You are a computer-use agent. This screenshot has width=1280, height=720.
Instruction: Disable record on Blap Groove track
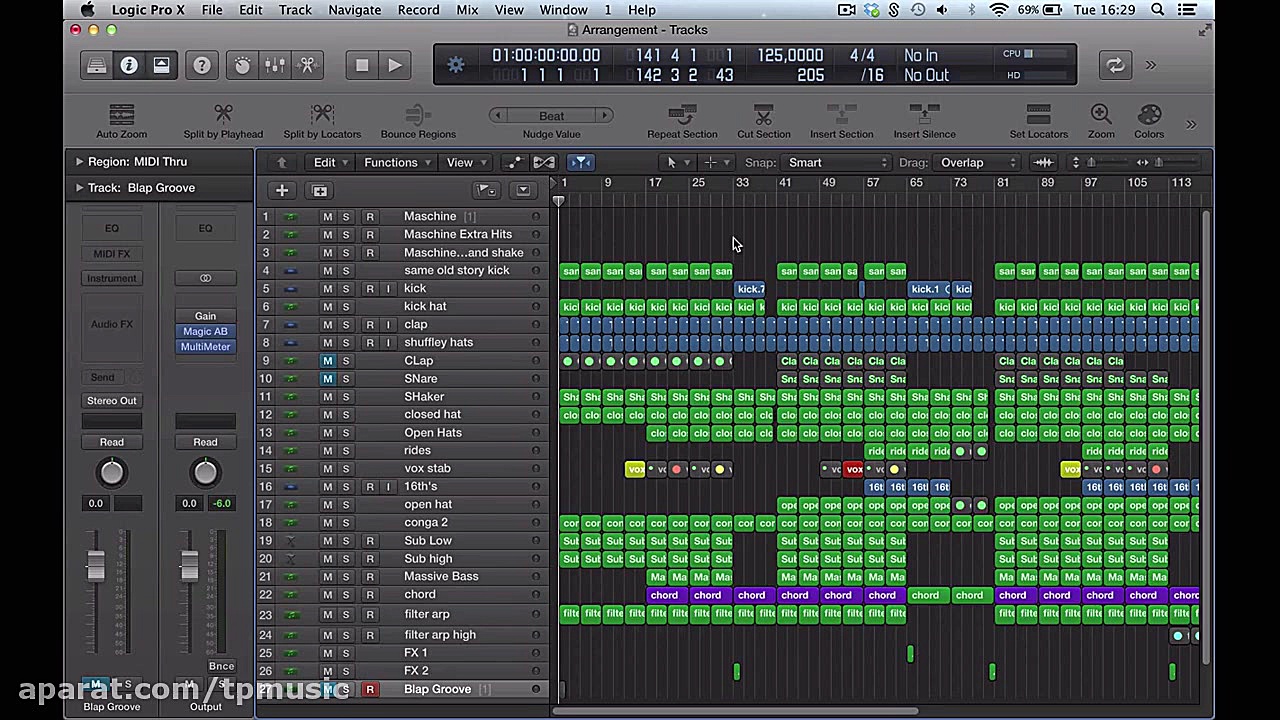pos(370,689)
